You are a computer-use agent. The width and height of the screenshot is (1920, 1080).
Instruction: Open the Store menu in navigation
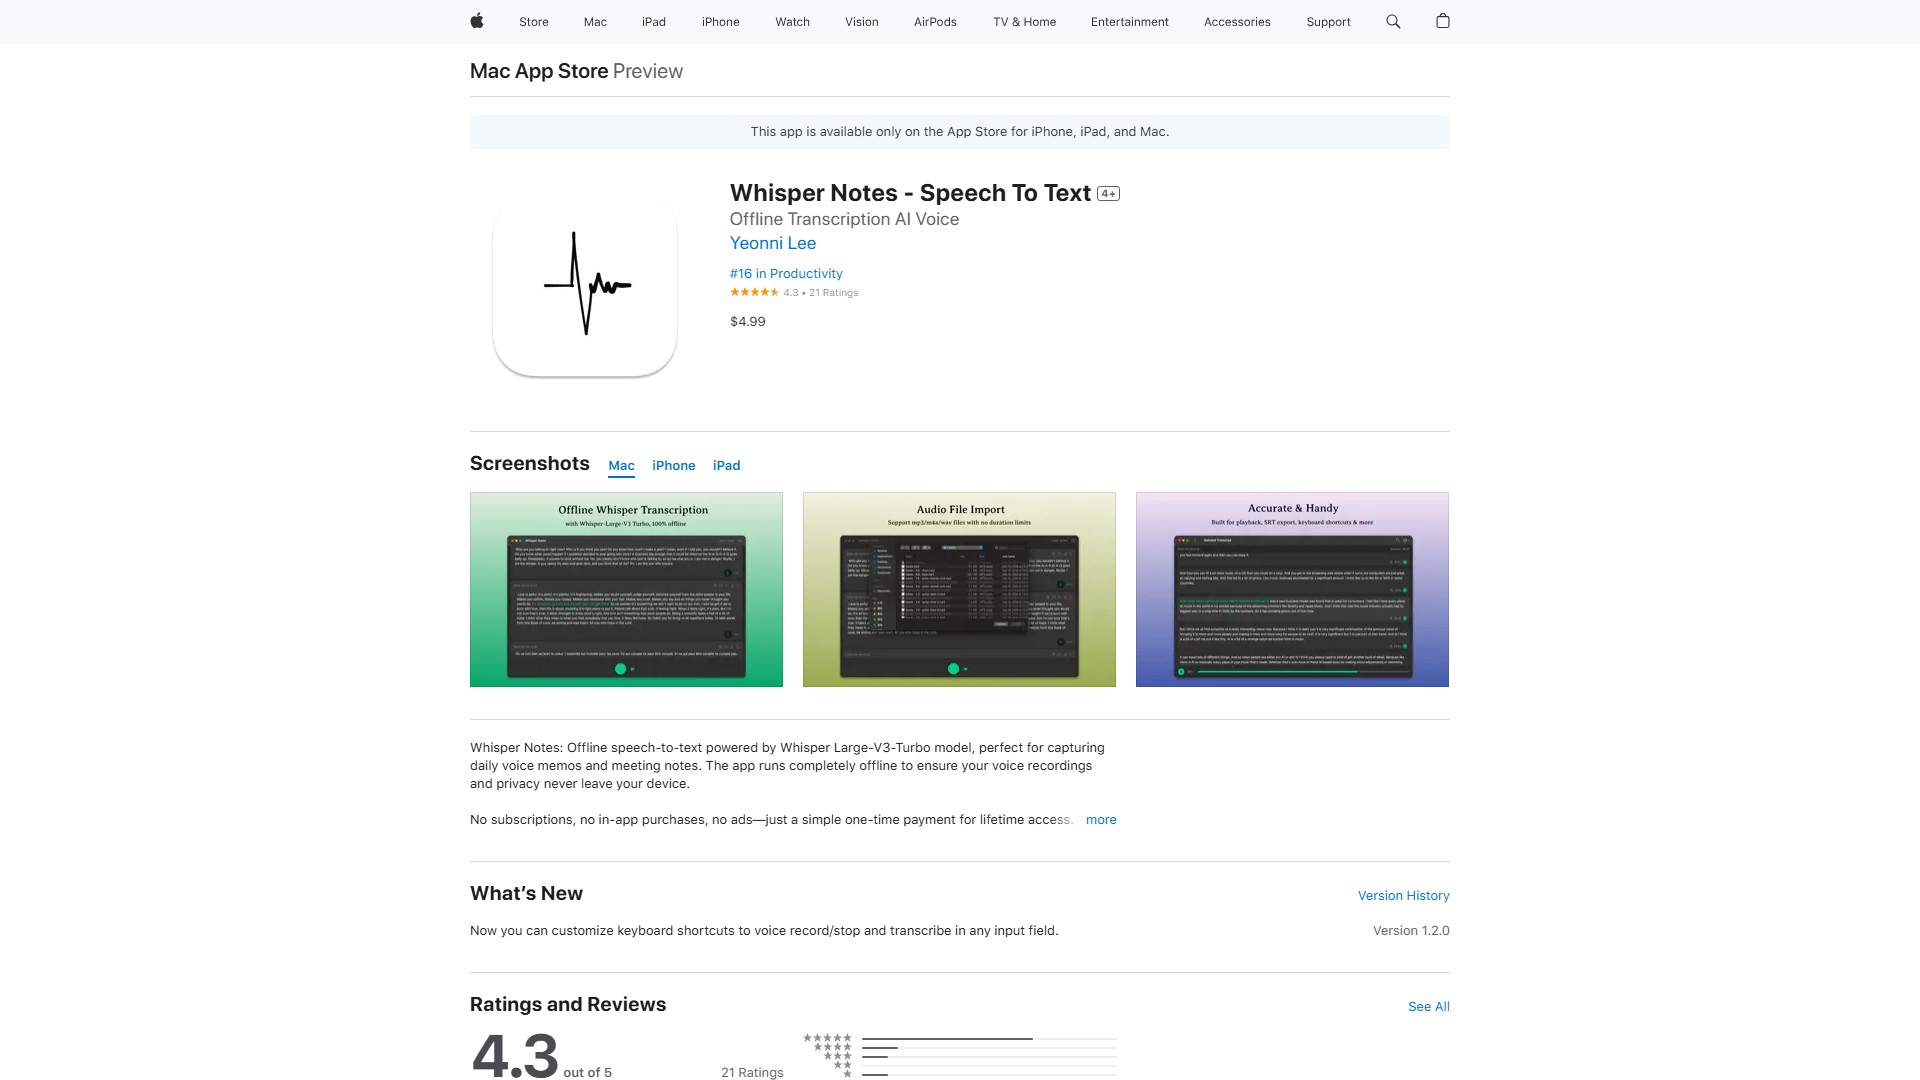tap(533, 22)
